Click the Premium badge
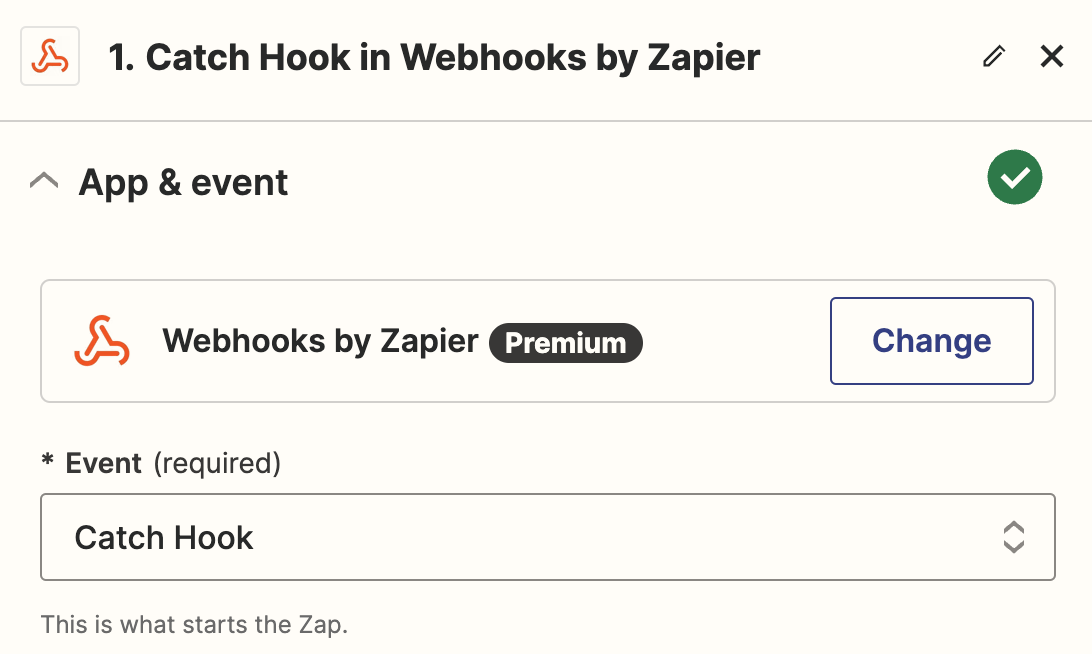The image size is (1092, 654). (566, 343)
